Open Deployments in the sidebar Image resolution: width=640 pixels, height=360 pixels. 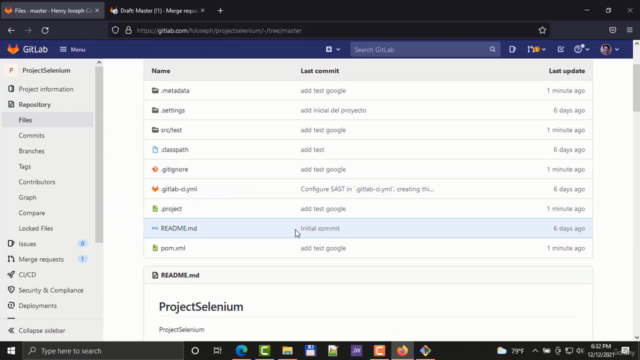click(37, 306)
